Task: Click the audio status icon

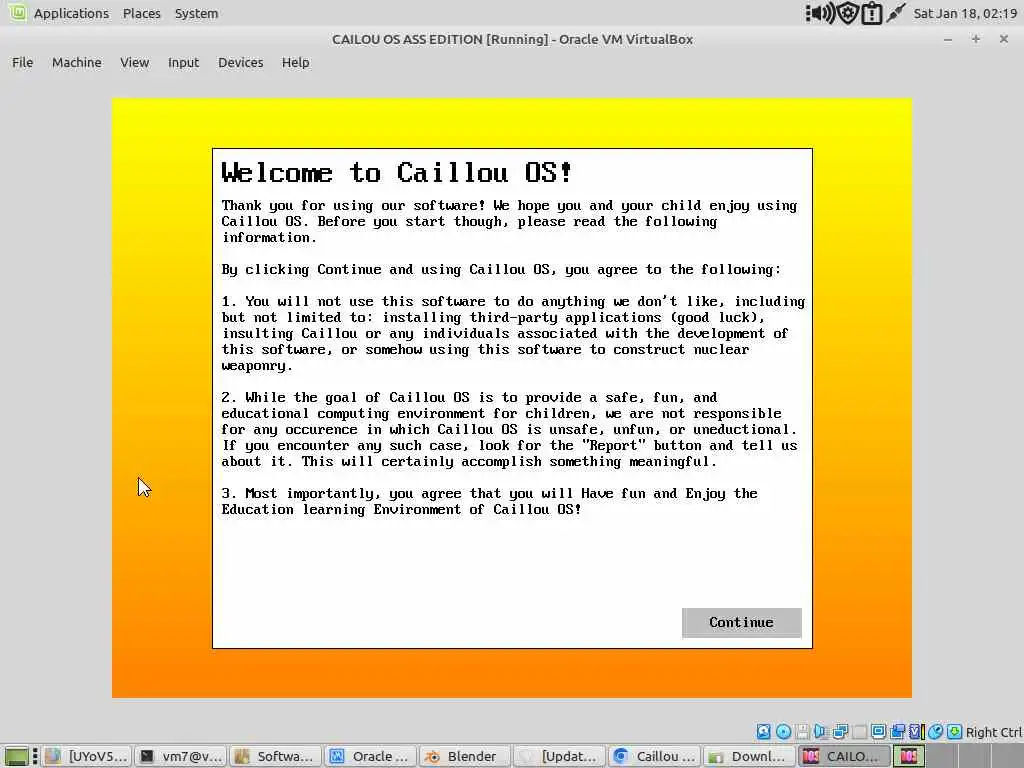Action: point(821,731)
